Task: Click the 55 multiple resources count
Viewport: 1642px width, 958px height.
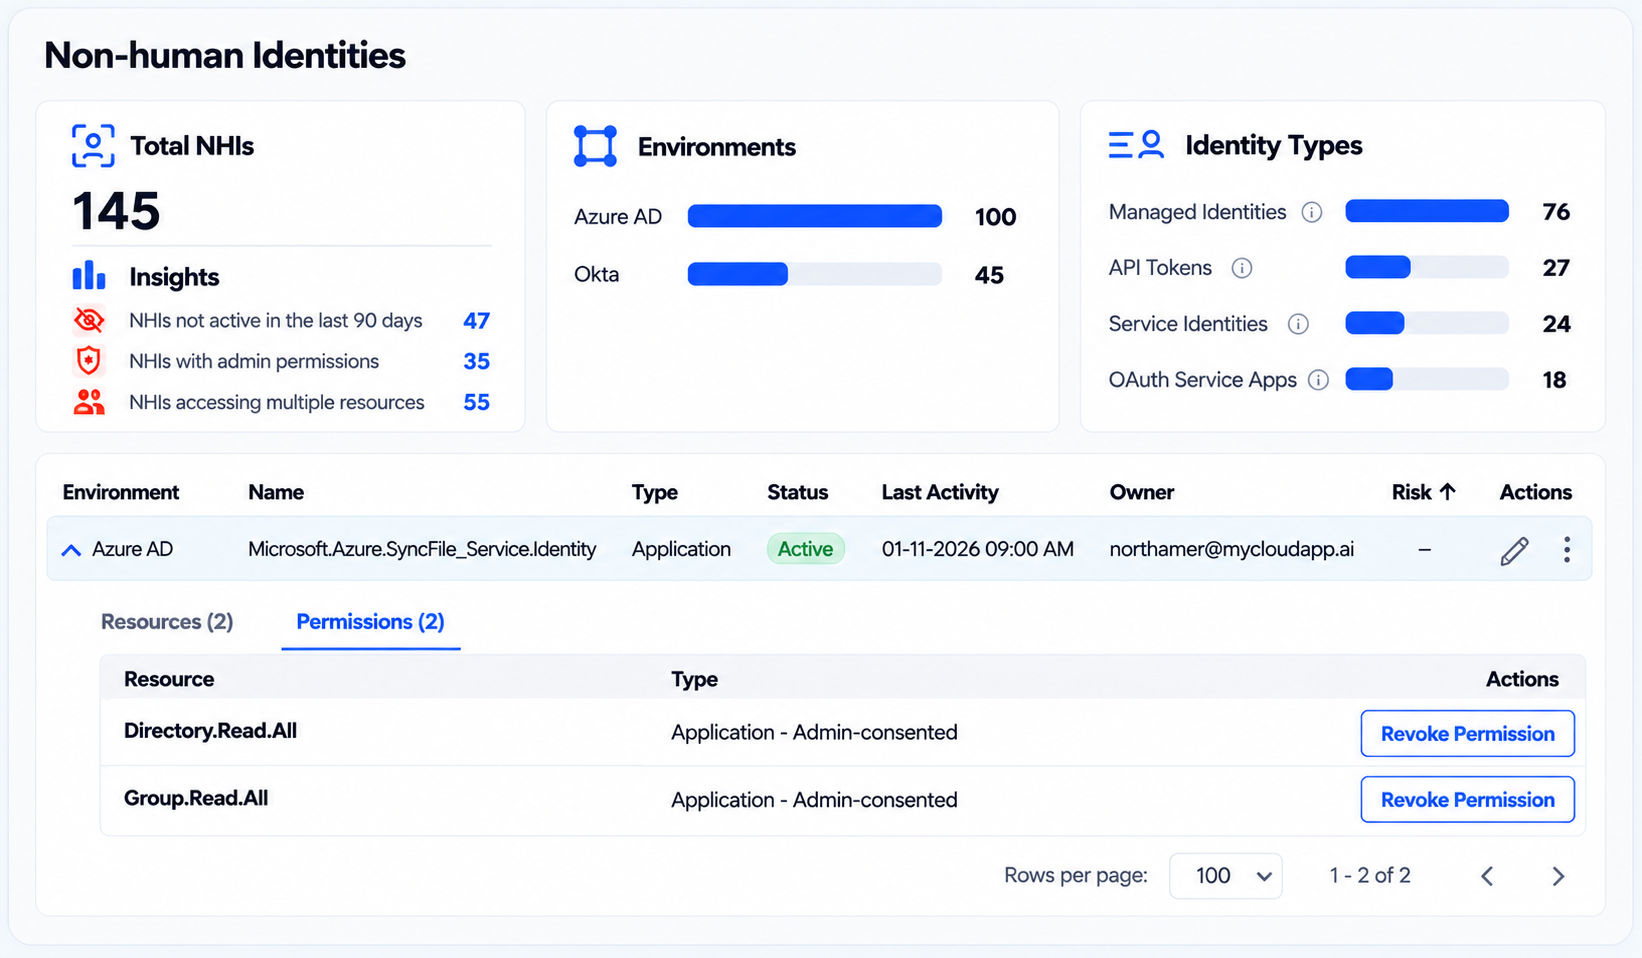Action: (x=476, y=402)
